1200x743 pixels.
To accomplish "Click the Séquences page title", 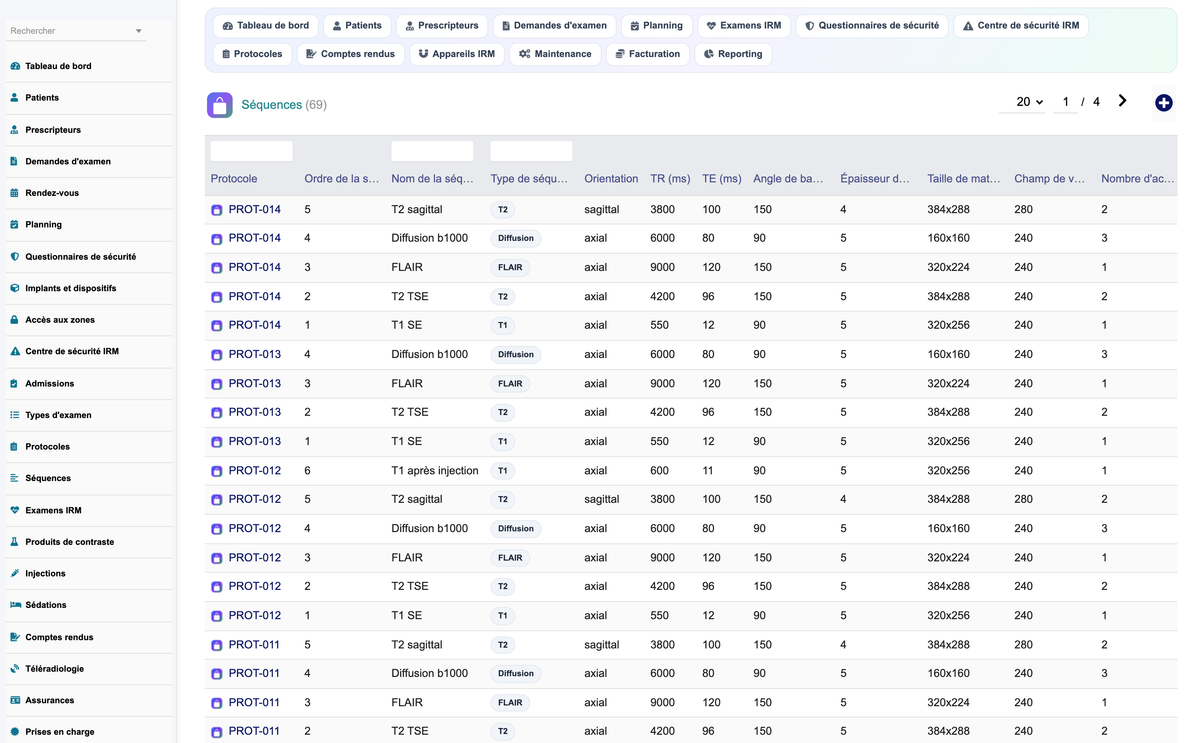I will pyautogui.click(x=271, y=105).
